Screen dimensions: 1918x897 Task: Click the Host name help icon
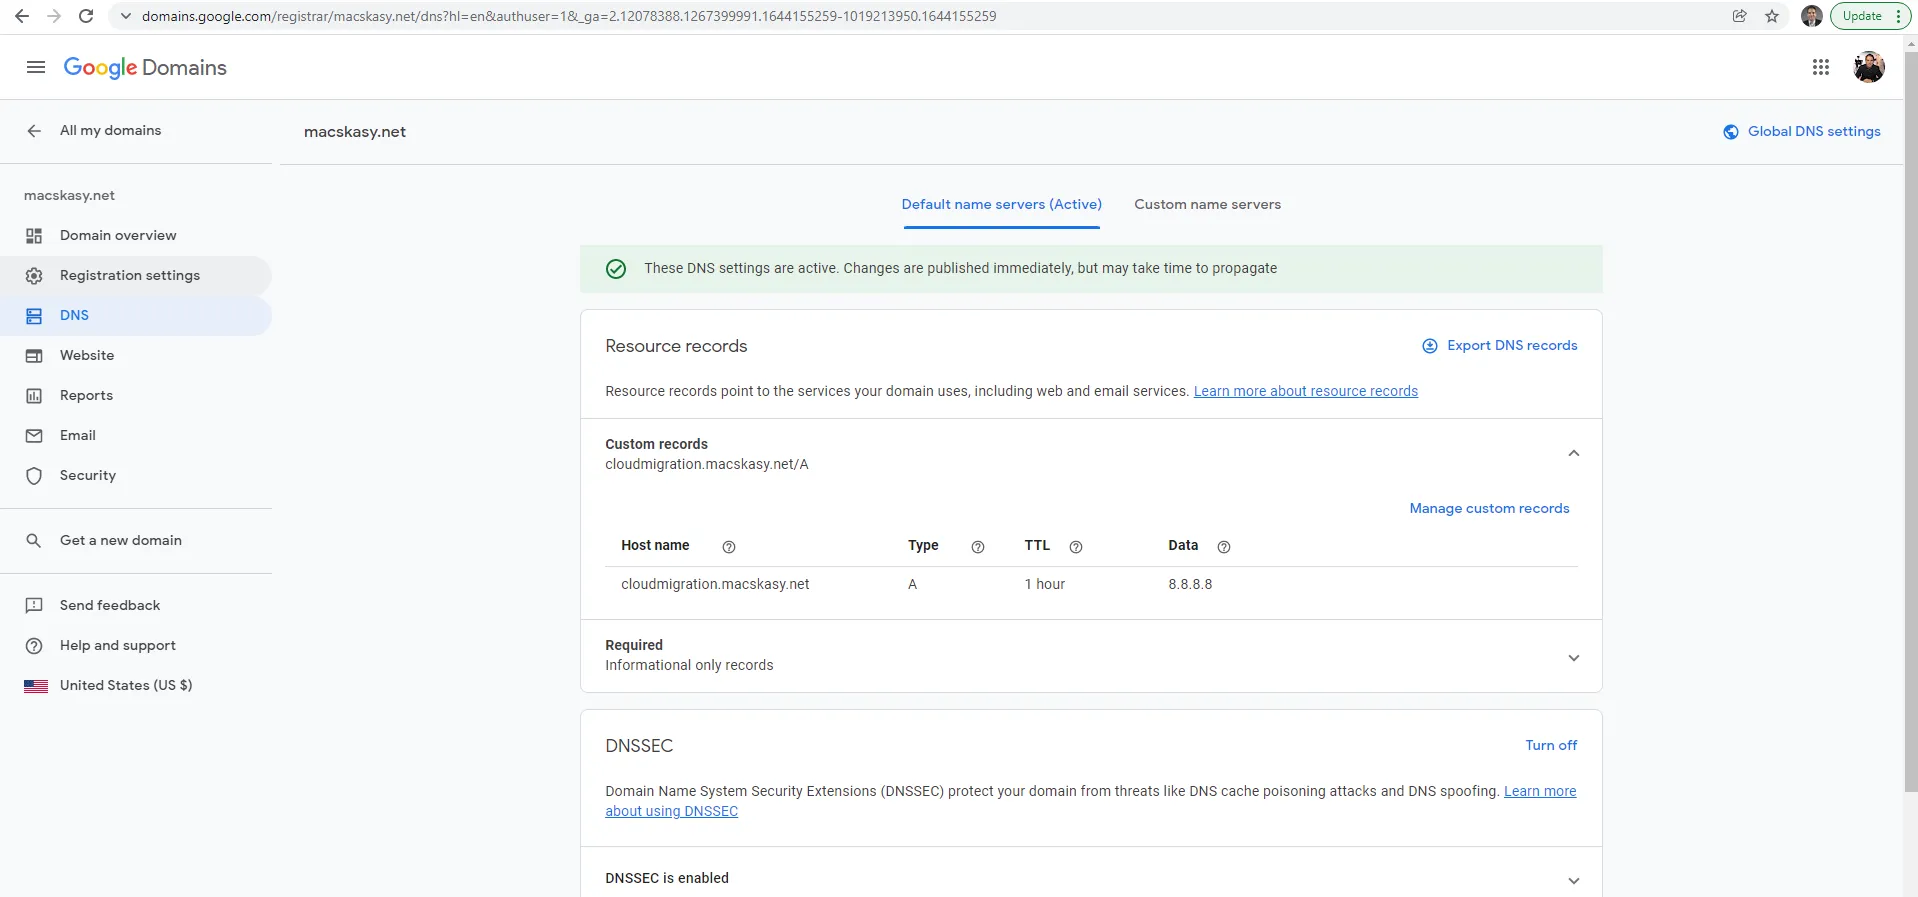point(729,547)
